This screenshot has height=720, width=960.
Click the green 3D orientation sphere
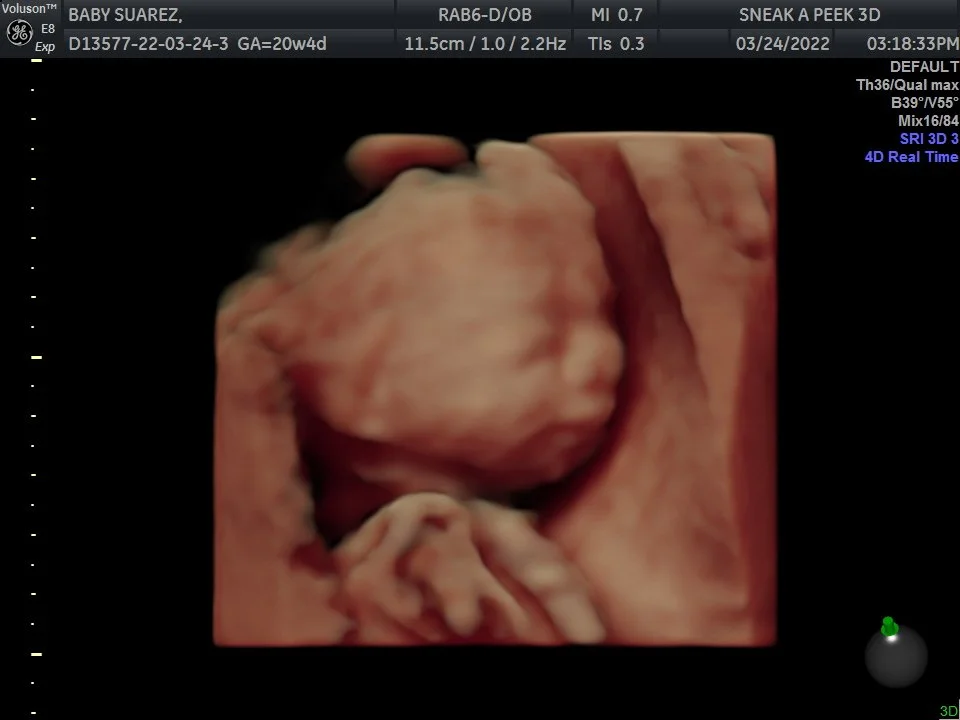(896, 653)
